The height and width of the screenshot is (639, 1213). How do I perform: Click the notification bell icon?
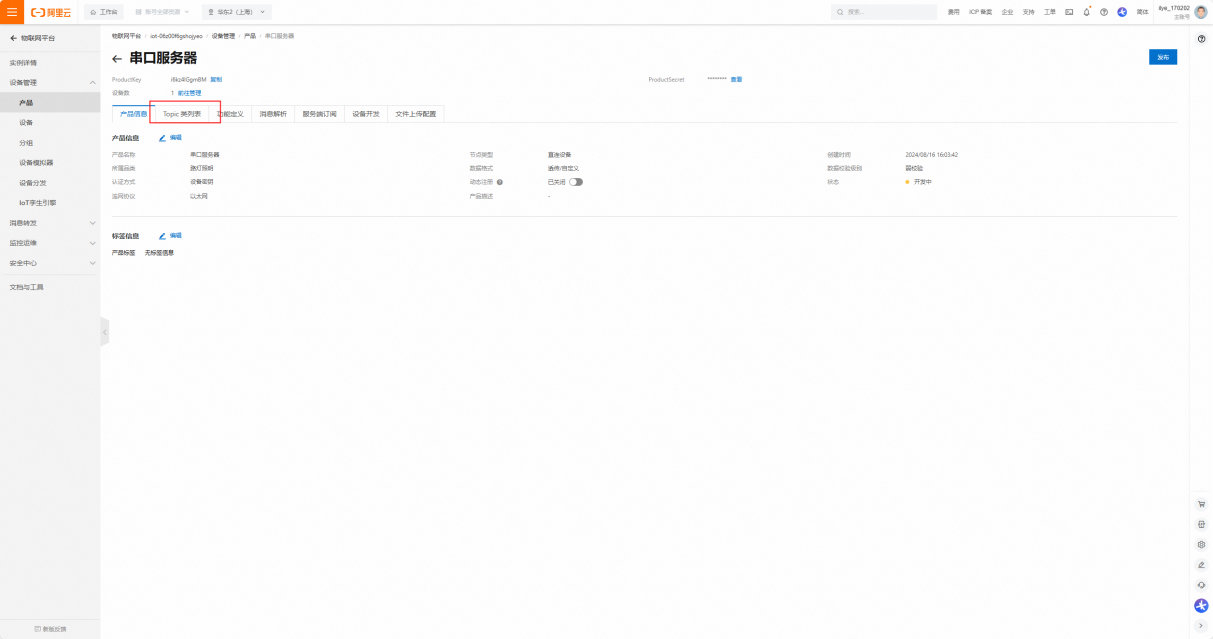click(x=1086, y=12)
